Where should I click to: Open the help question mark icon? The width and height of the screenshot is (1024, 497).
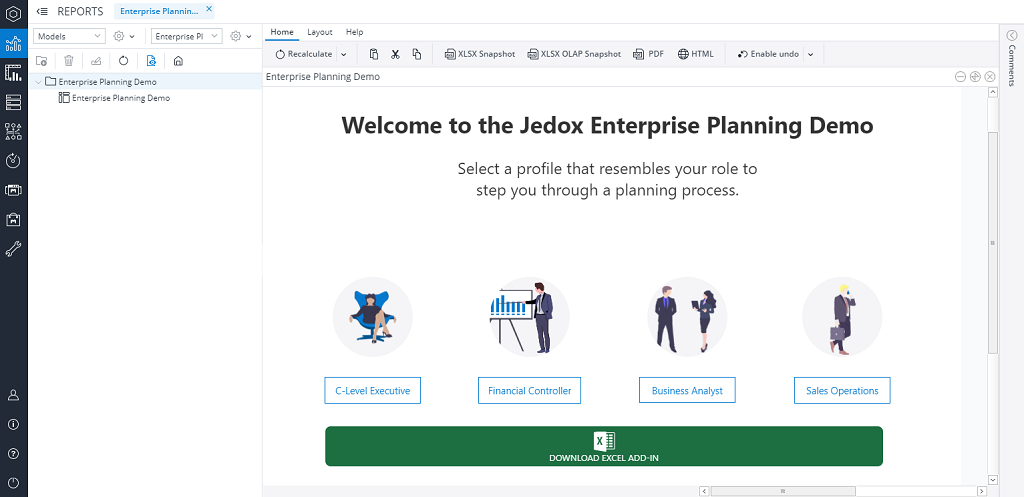click(13, 453)
